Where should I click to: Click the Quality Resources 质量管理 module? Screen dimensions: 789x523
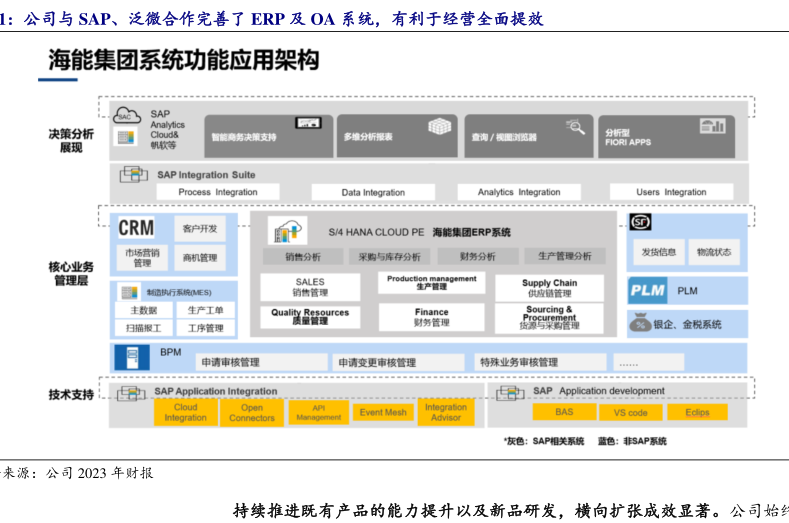pyautogui.click(x=310, y=317)
